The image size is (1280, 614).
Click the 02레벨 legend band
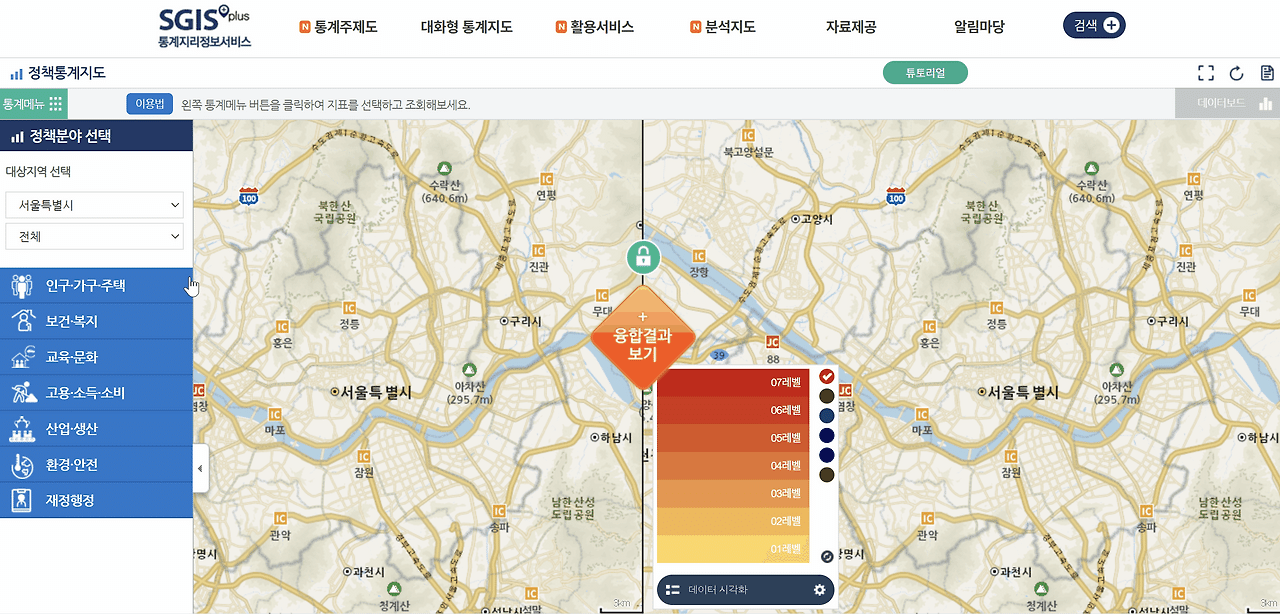(x=733, y=522)
